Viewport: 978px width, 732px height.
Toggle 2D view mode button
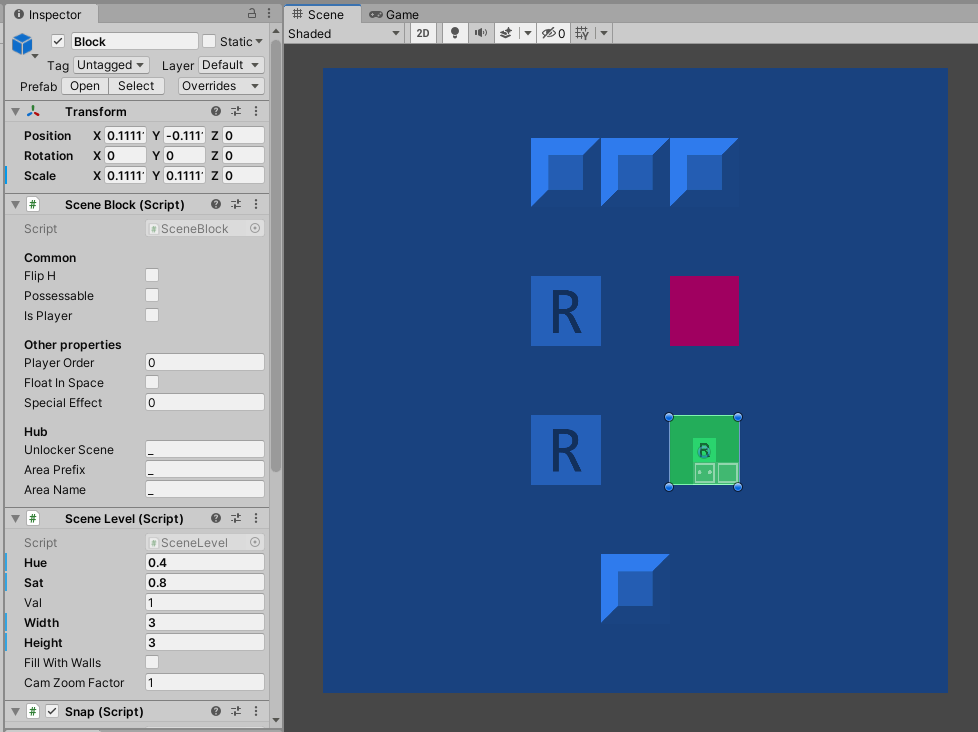423,33
